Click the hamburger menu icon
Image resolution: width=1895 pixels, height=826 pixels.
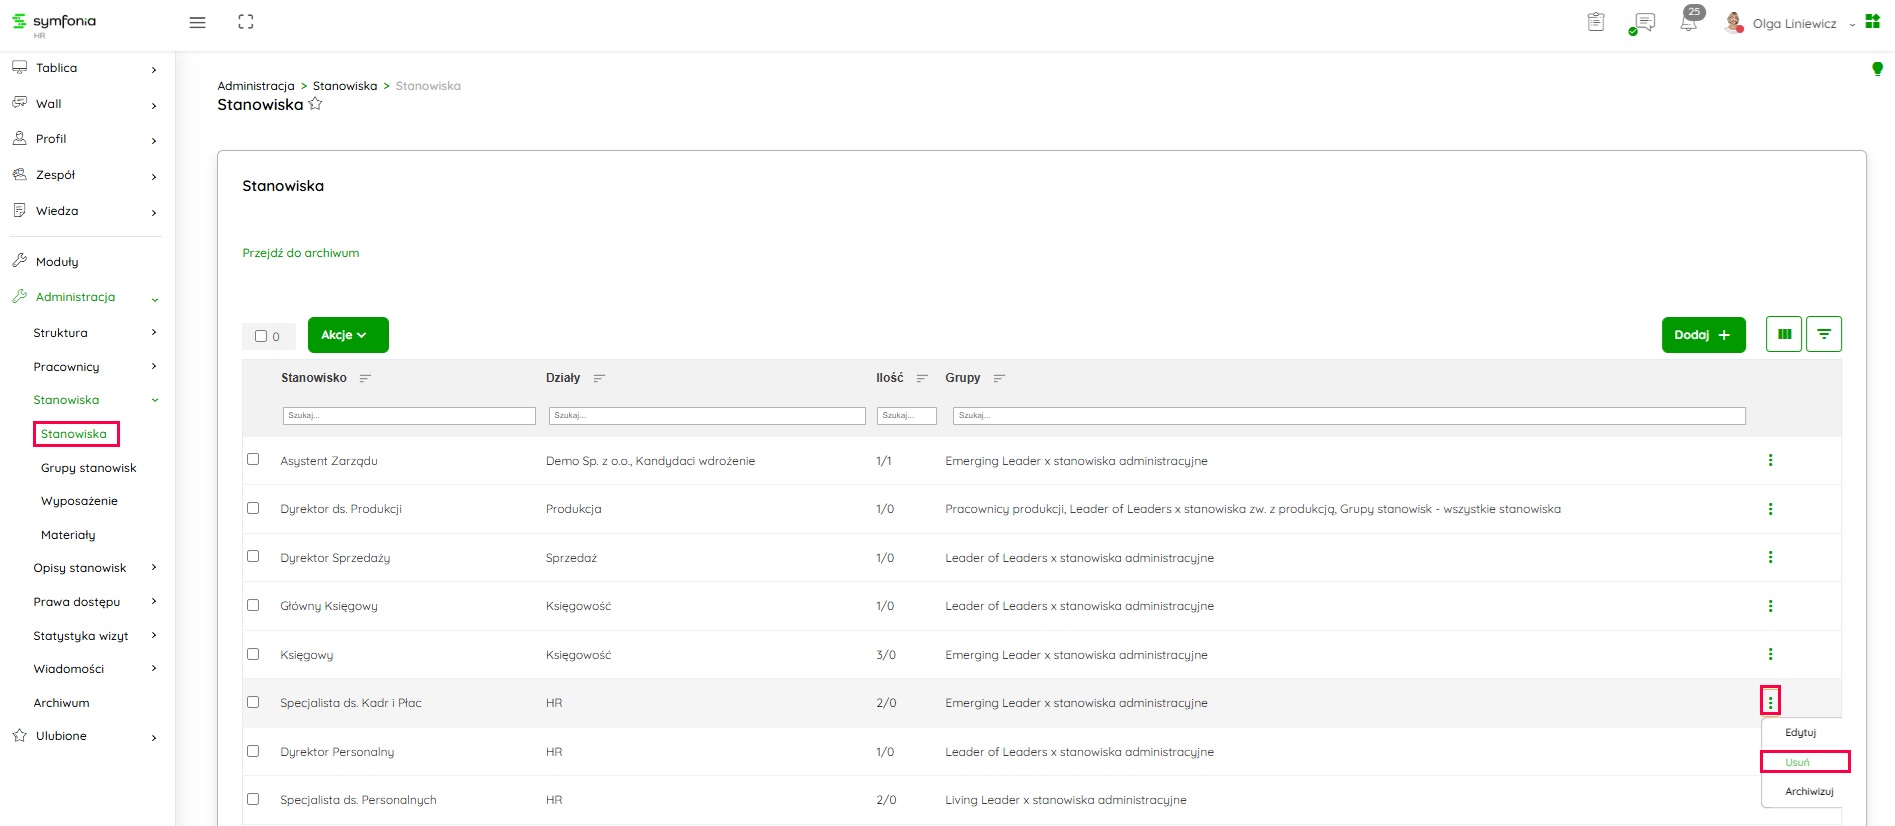click(197, 22)
